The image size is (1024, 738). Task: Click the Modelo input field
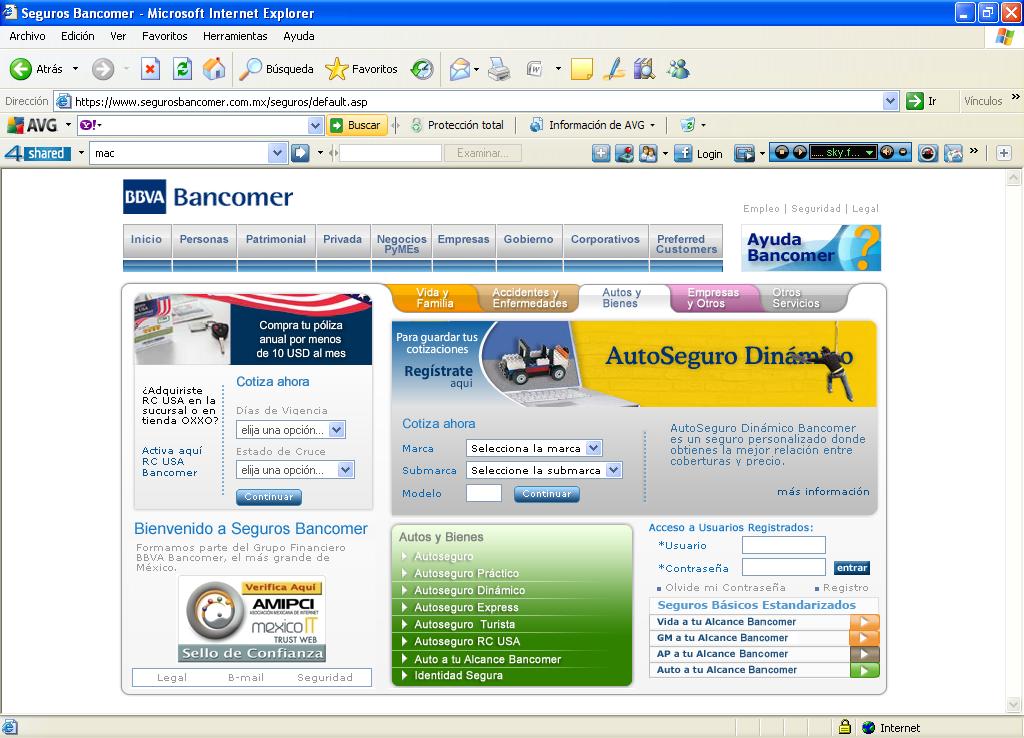[x=484, y=493]
